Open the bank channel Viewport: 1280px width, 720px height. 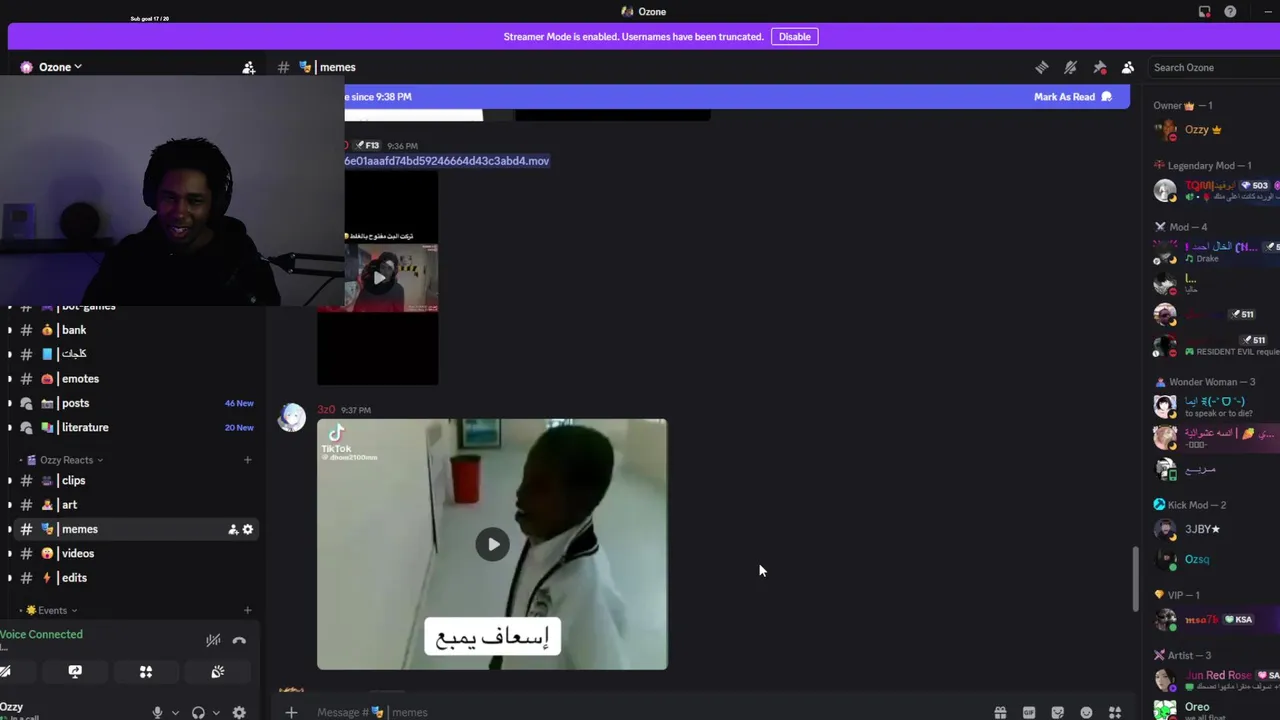[x=74, y=330]
